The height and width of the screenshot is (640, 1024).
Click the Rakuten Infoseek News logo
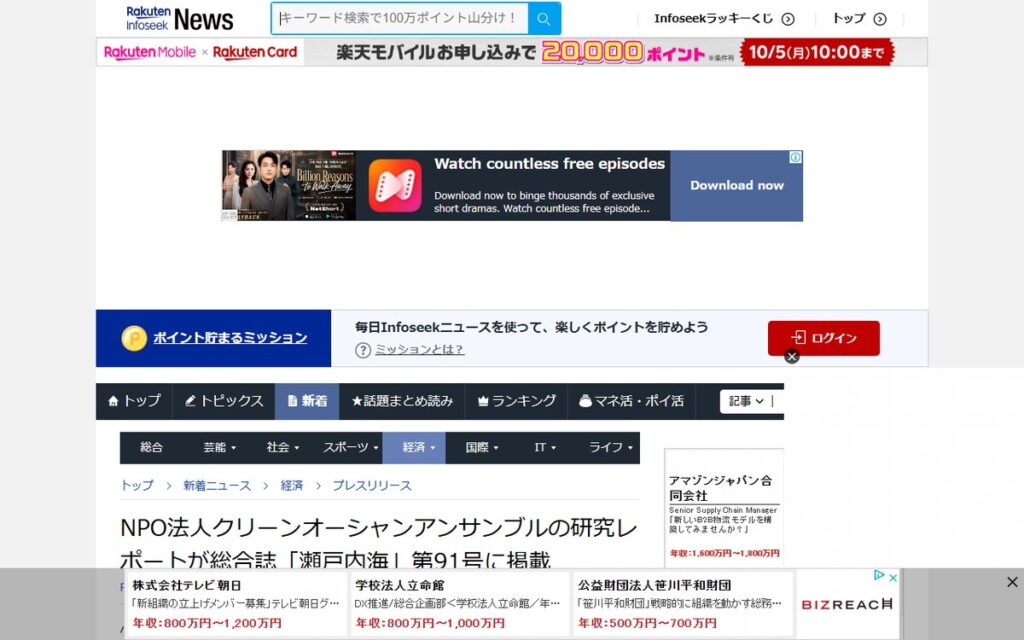pos(180,19)
